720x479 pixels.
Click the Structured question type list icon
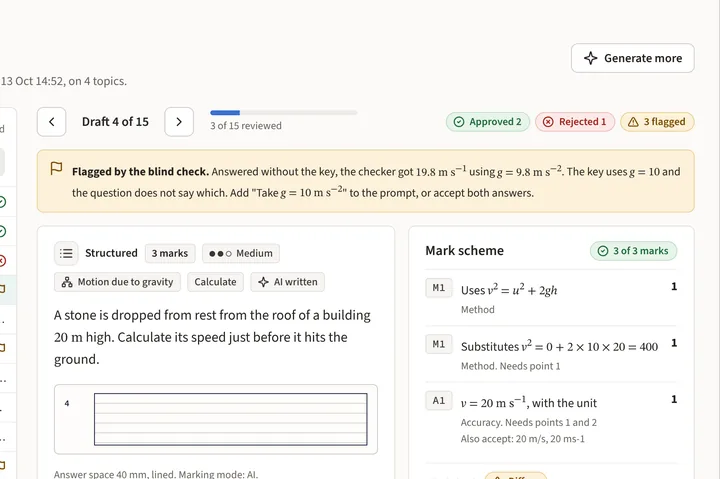(66, 253)
